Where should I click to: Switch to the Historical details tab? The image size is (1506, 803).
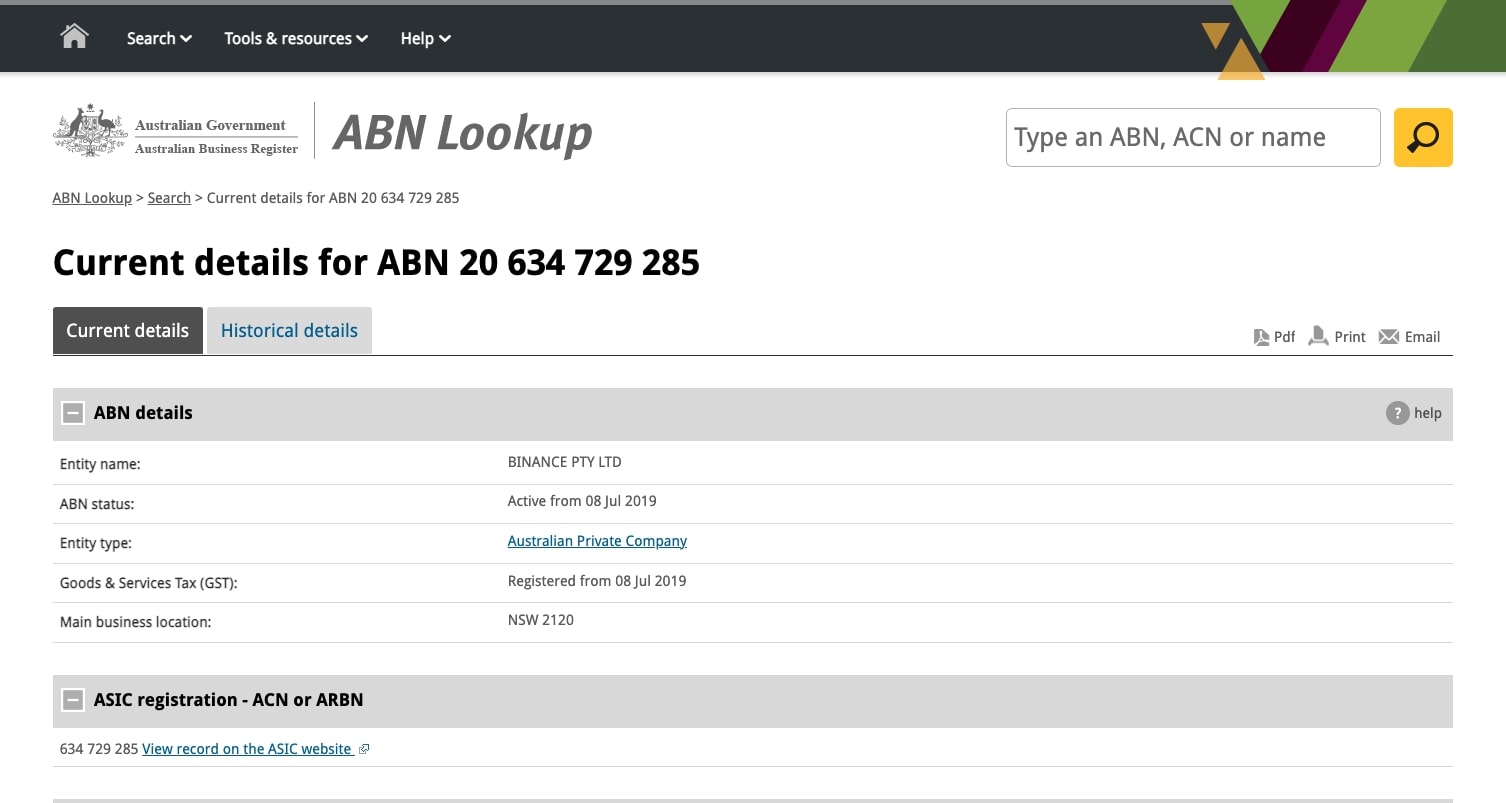289,331
